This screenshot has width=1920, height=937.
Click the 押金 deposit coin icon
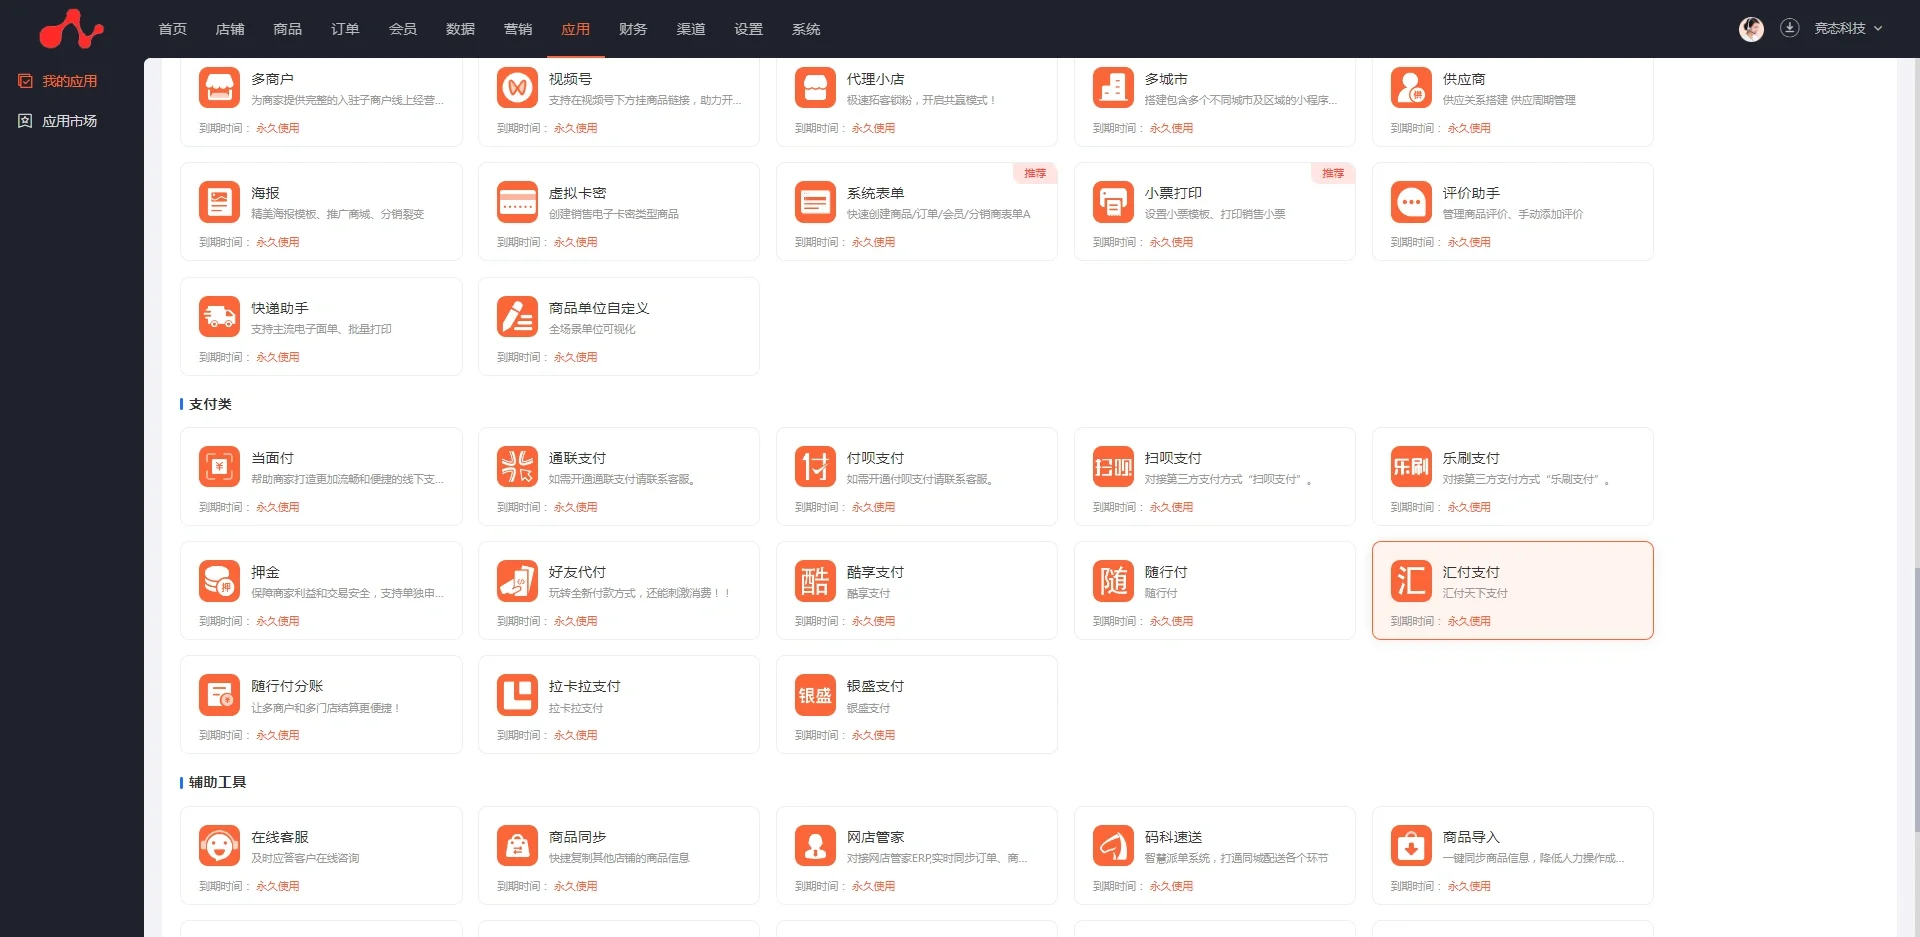(219, 581)
